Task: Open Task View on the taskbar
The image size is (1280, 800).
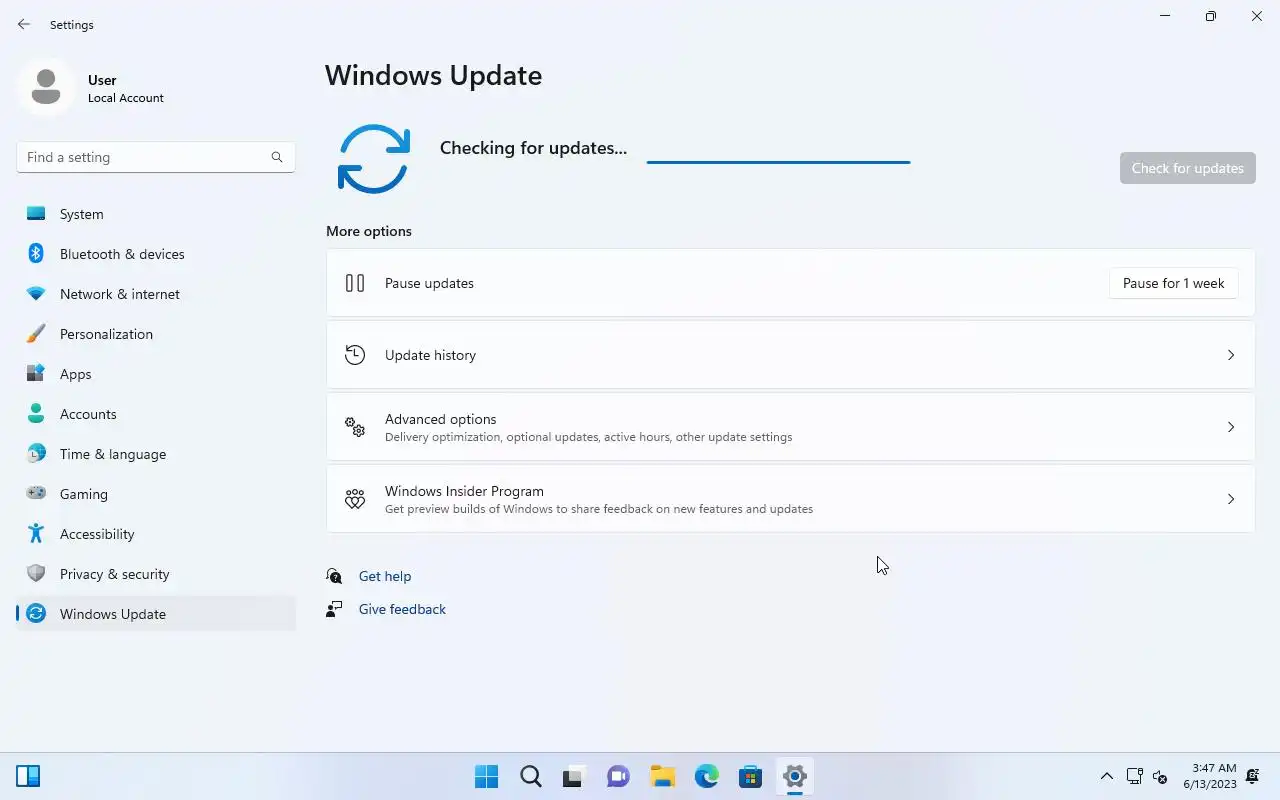Action: (574, 776)
